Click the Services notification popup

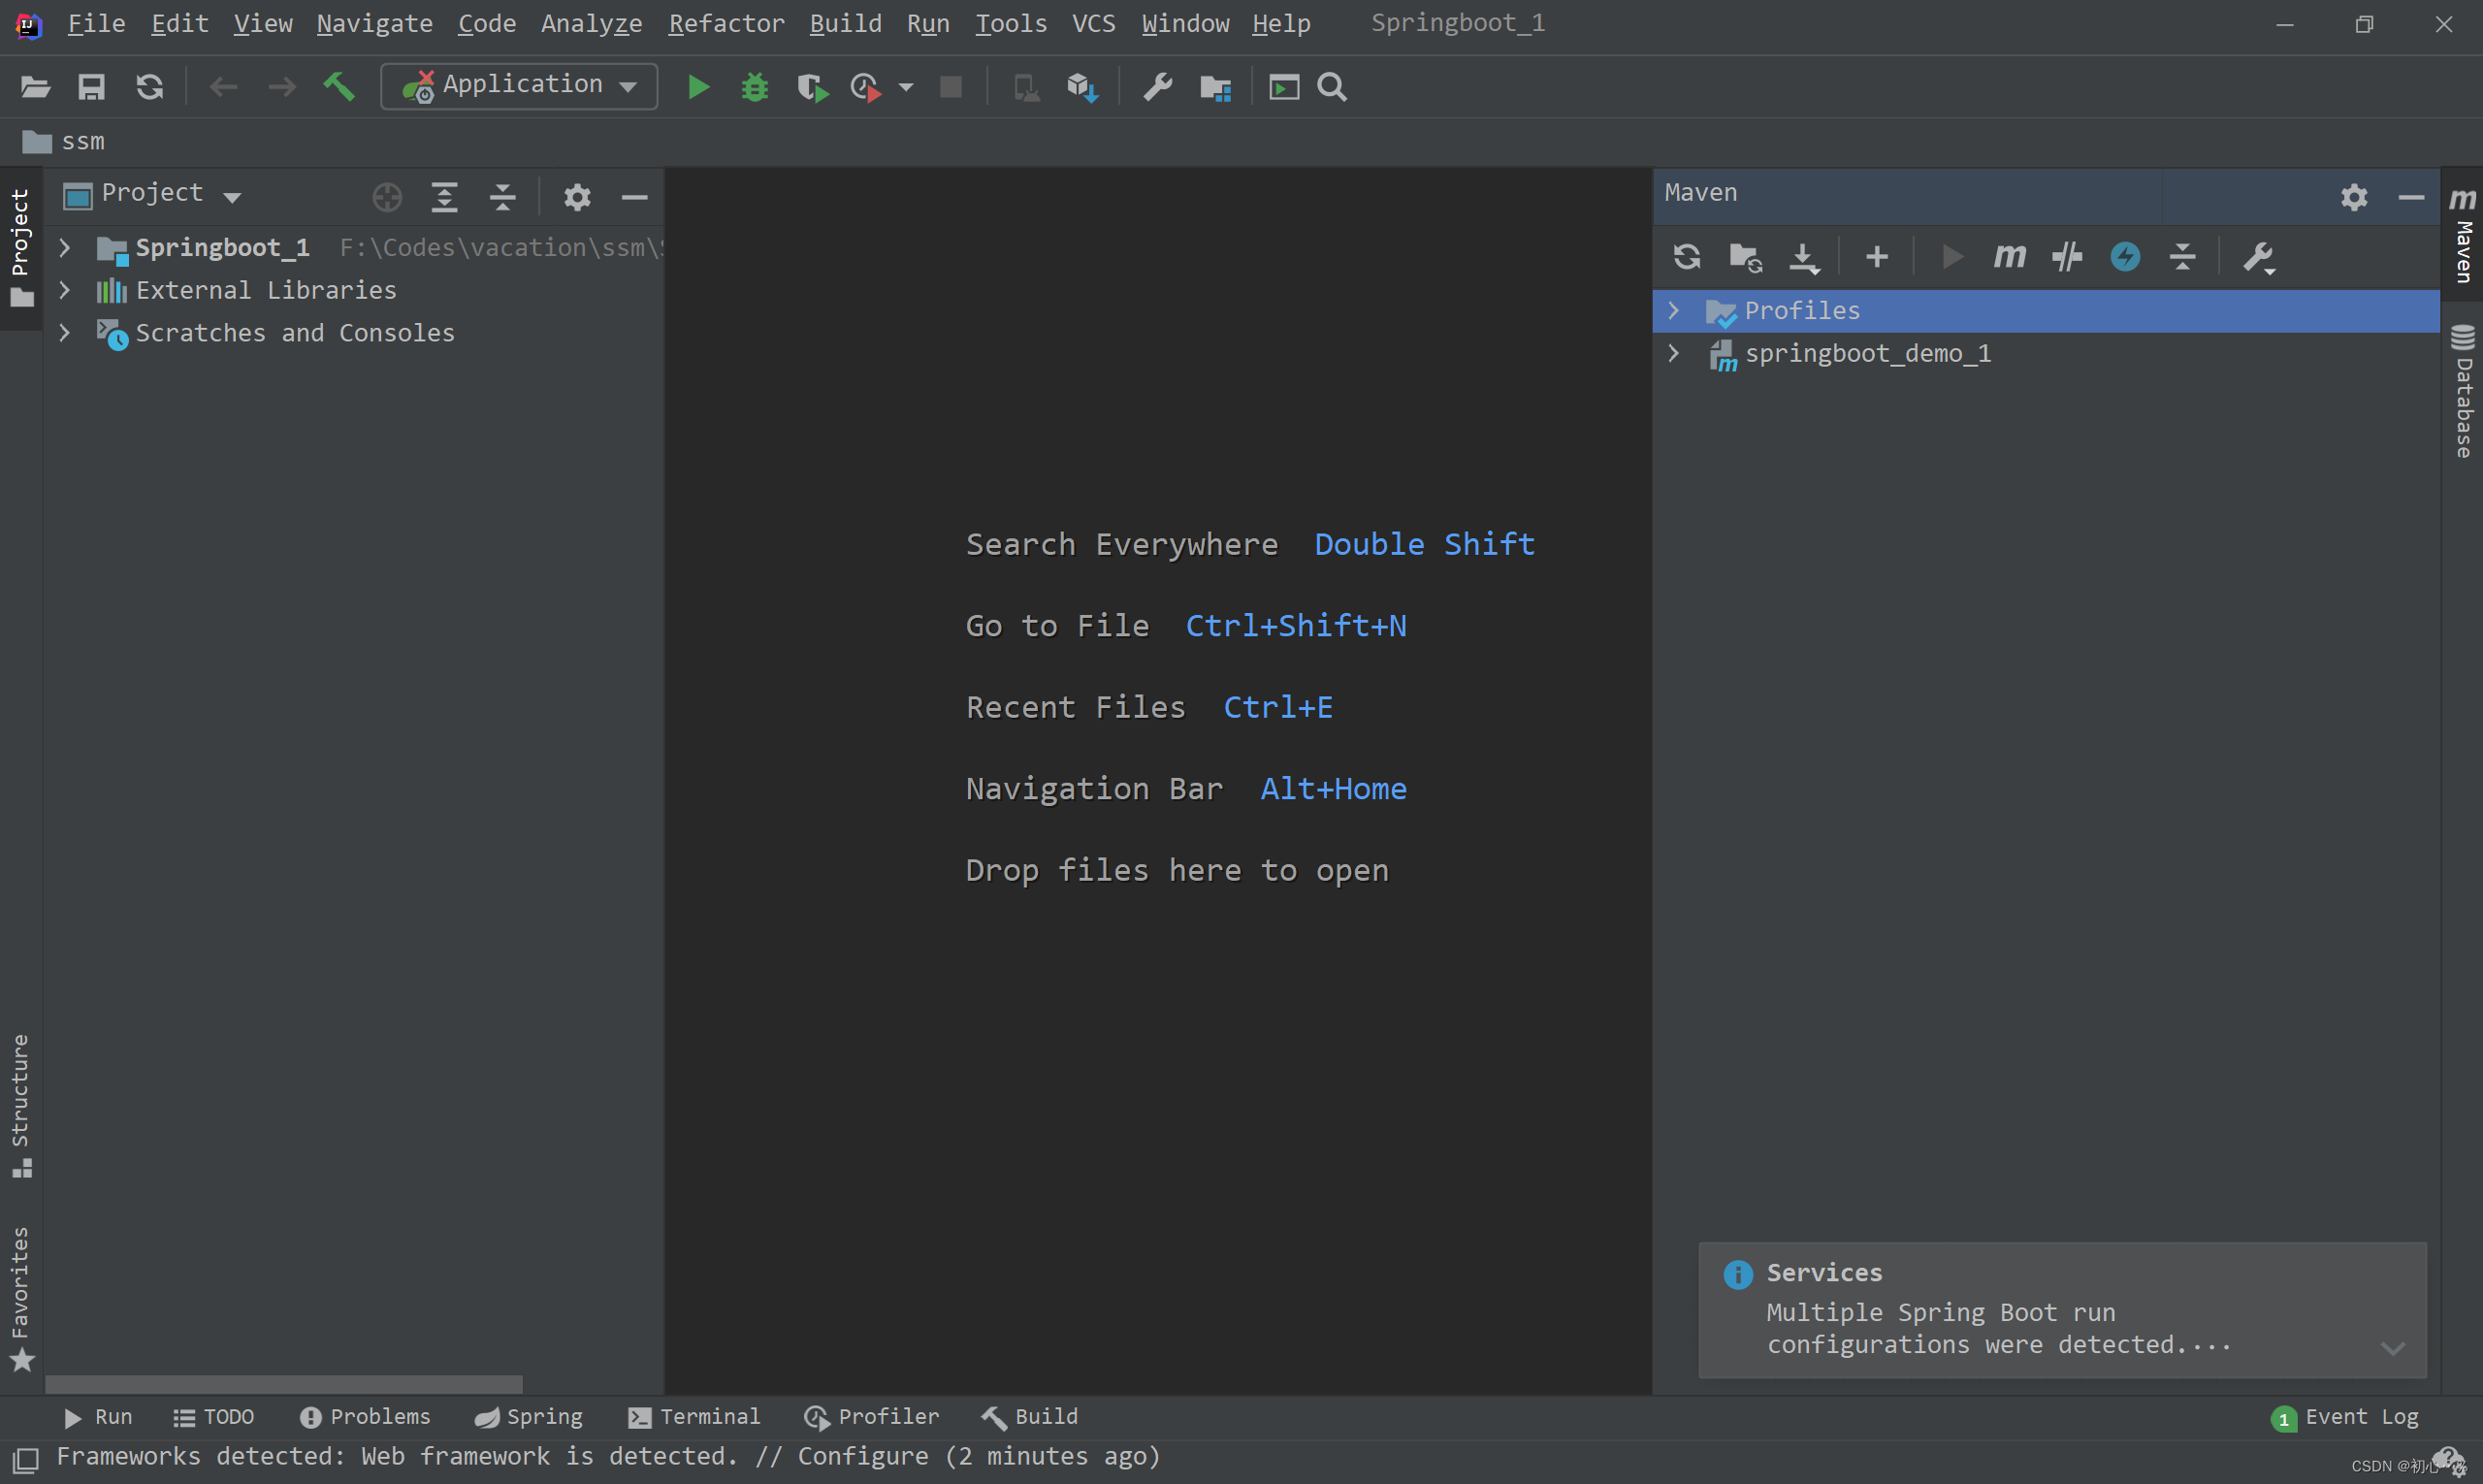[2061, 1309]
